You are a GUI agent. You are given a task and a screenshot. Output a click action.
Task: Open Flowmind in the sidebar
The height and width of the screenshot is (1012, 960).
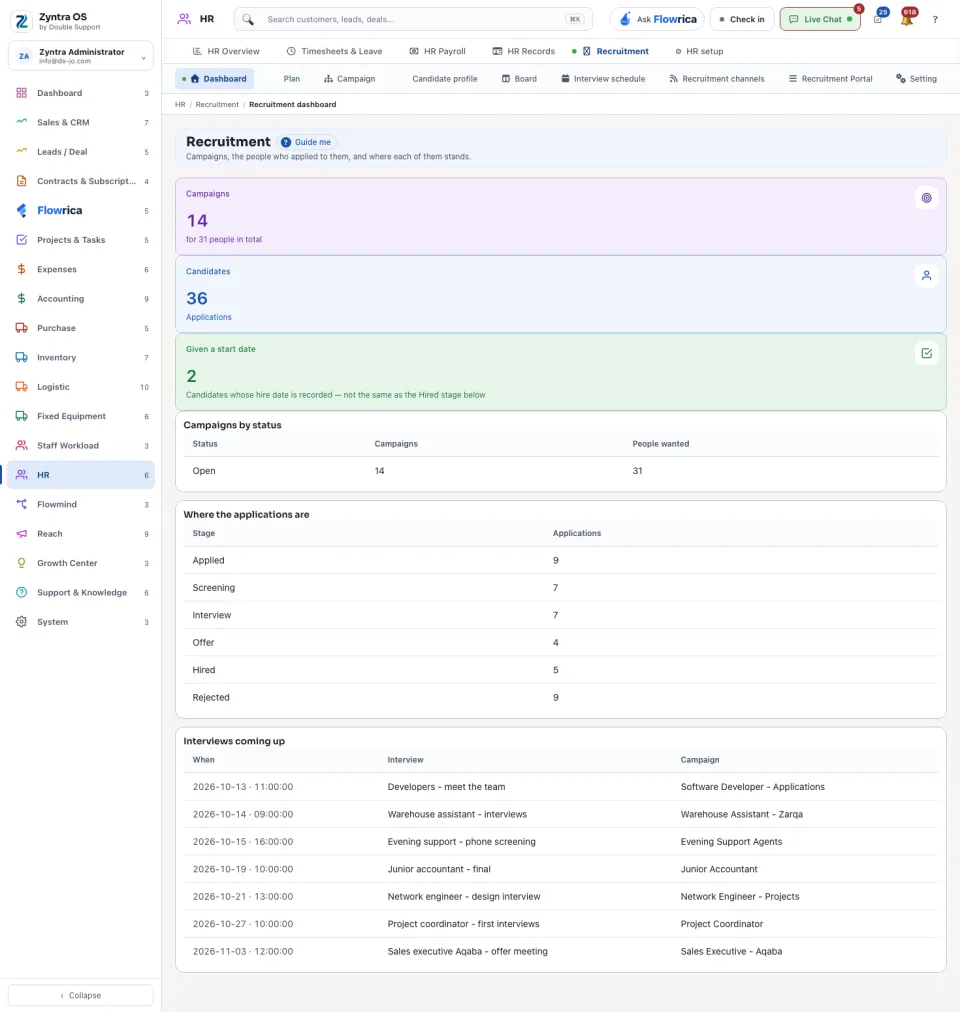81,504
